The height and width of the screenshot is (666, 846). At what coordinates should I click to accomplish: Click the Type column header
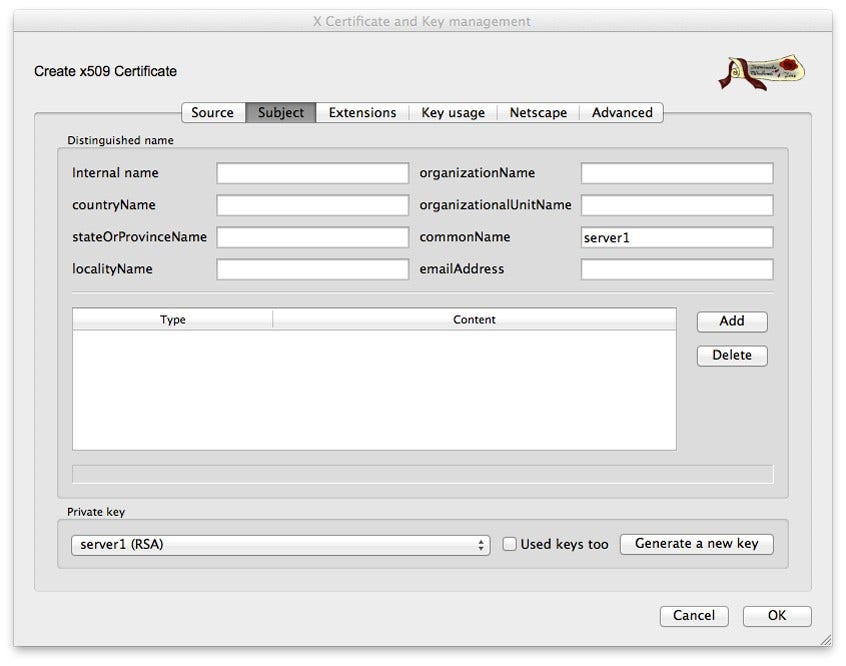[x=172, y=319]
